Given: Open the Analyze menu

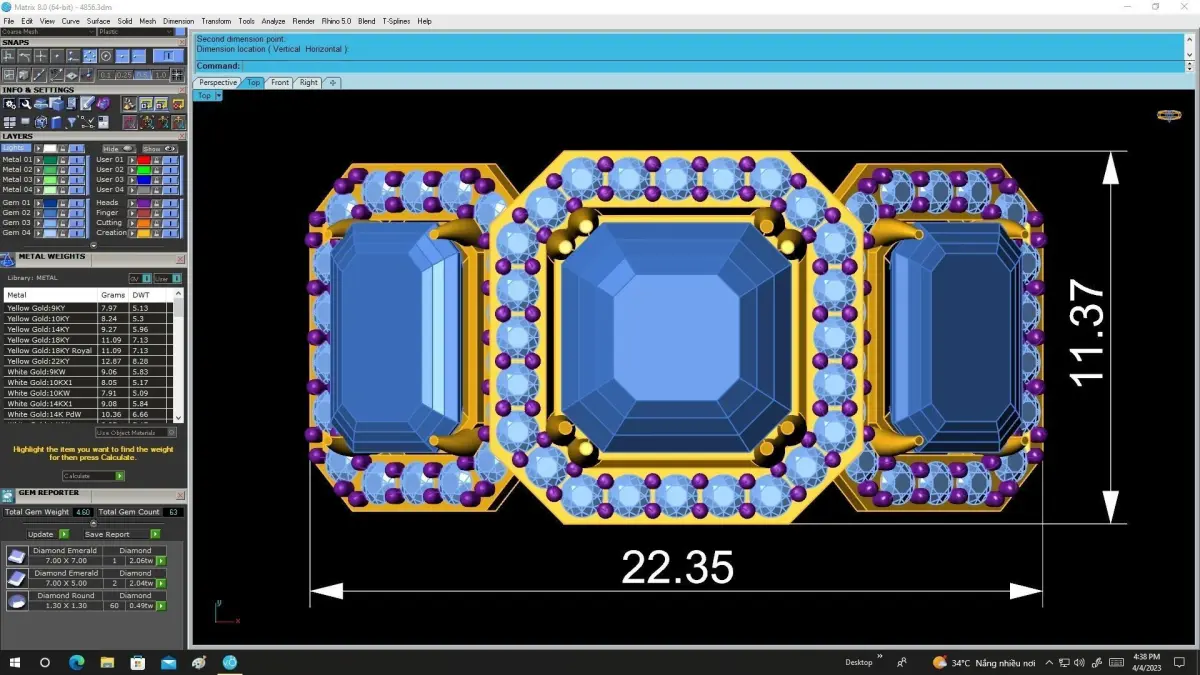Looking at the screenshot, I should 273,21.
